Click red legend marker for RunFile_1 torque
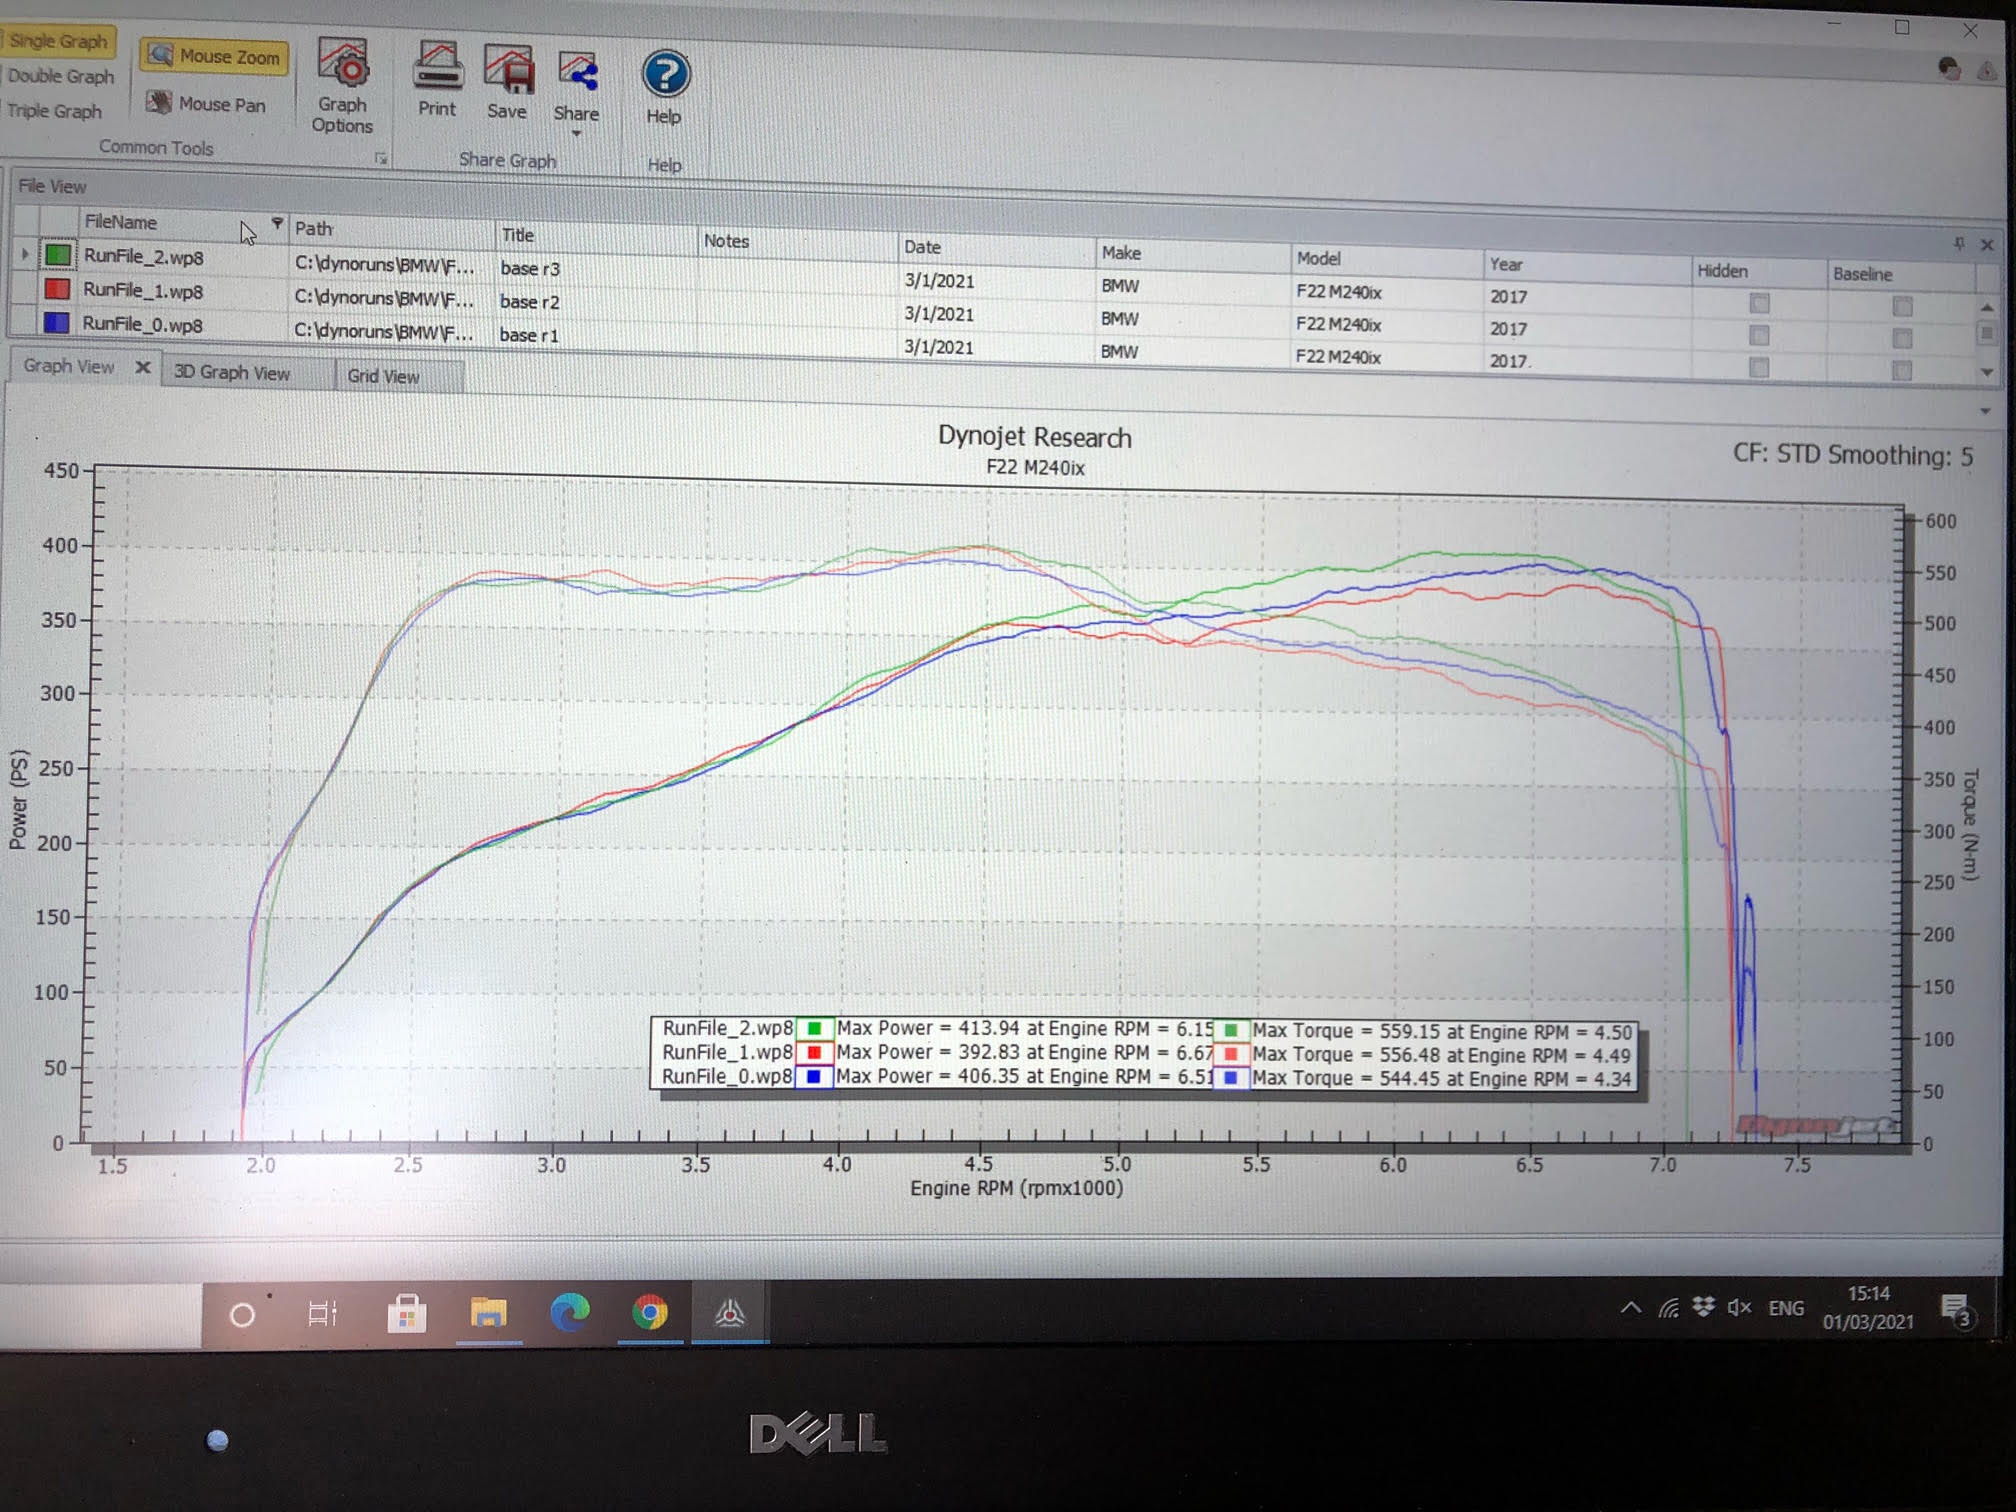This screenshot has height=1512, width=2016. click(x=1231, y=1054)
